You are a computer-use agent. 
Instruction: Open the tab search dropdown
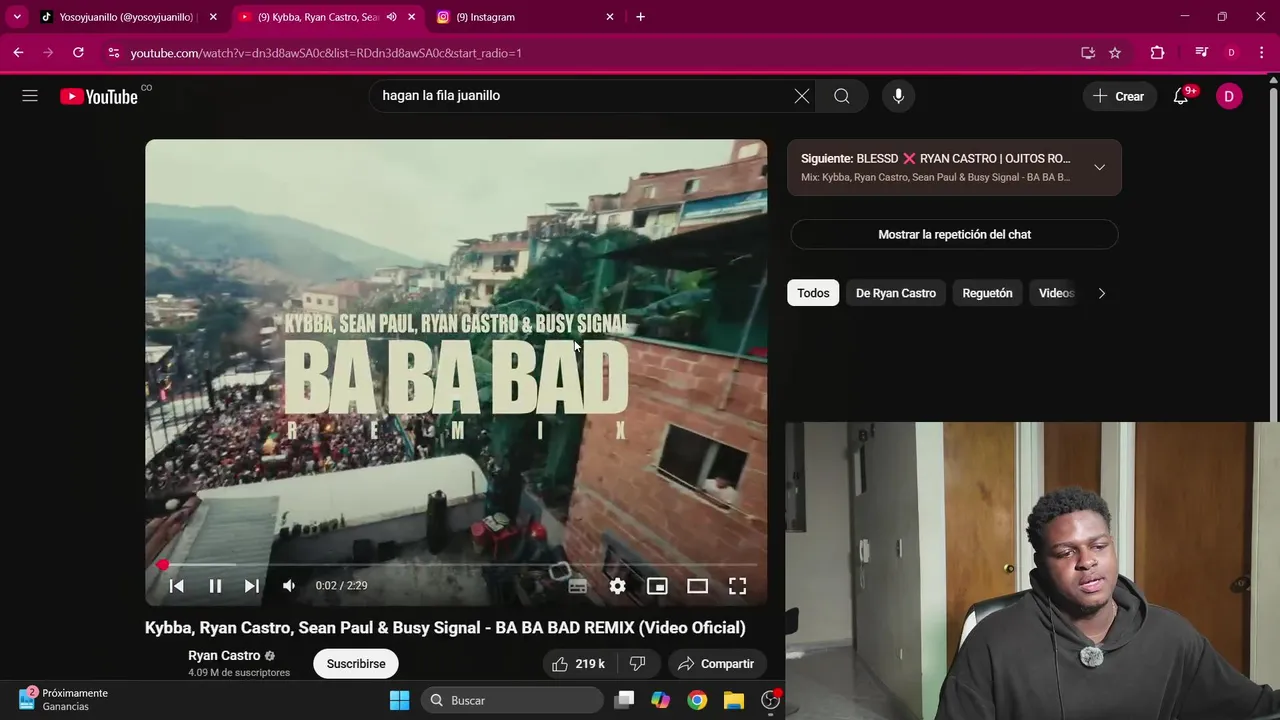pos(17,17)
